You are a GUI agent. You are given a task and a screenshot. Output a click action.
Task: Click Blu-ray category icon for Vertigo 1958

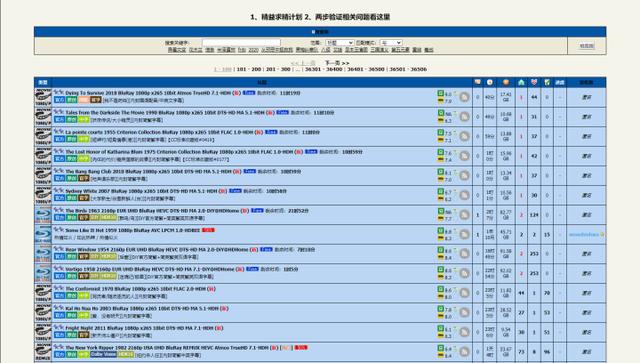[x=43, y=273]
